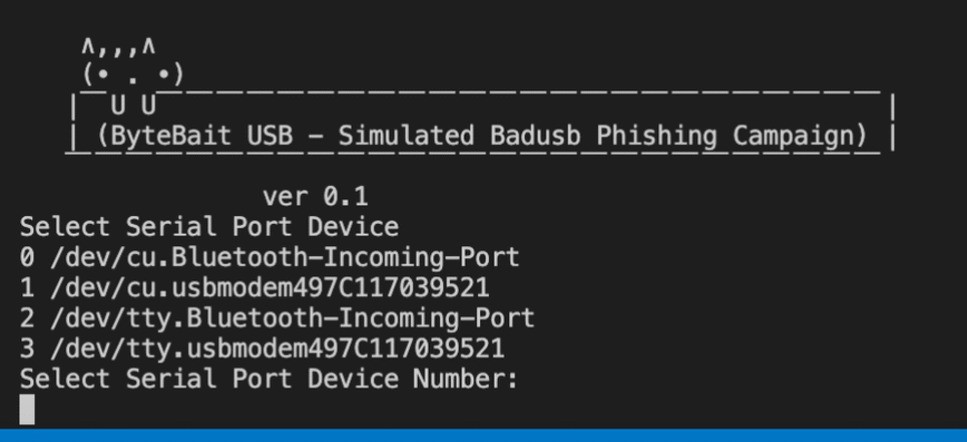This screenshot has height=442, width=967.
Task: Click the 'Select Serial Port Device' heading line
Action: [x=209, y=227]
